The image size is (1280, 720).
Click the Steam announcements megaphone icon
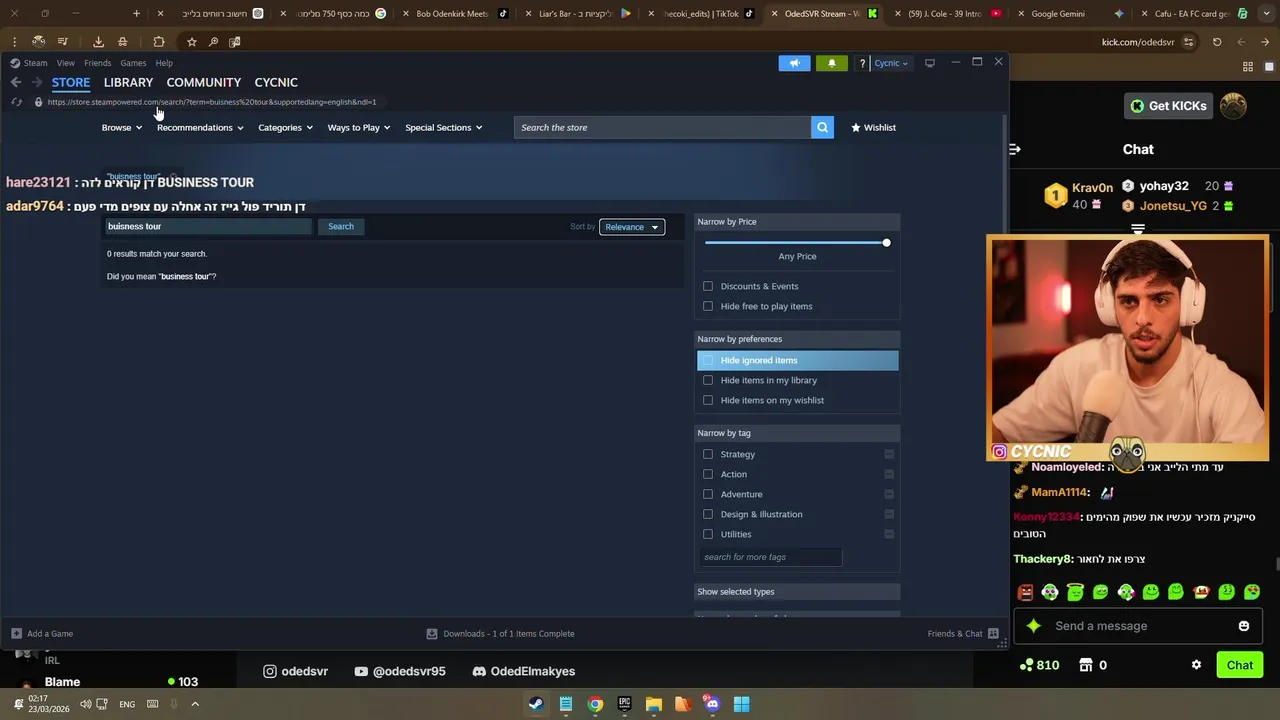(795, 63)
